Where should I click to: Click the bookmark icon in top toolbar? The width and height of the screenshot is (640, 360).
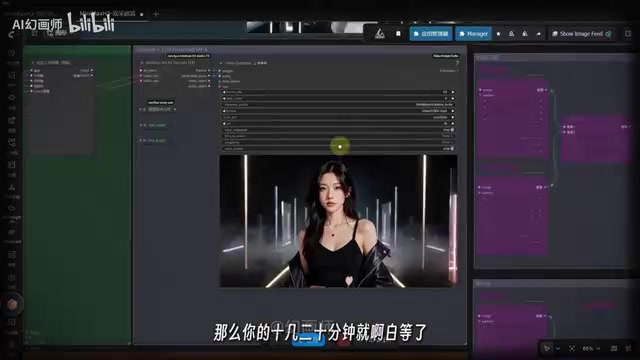[x=398, y=34]
